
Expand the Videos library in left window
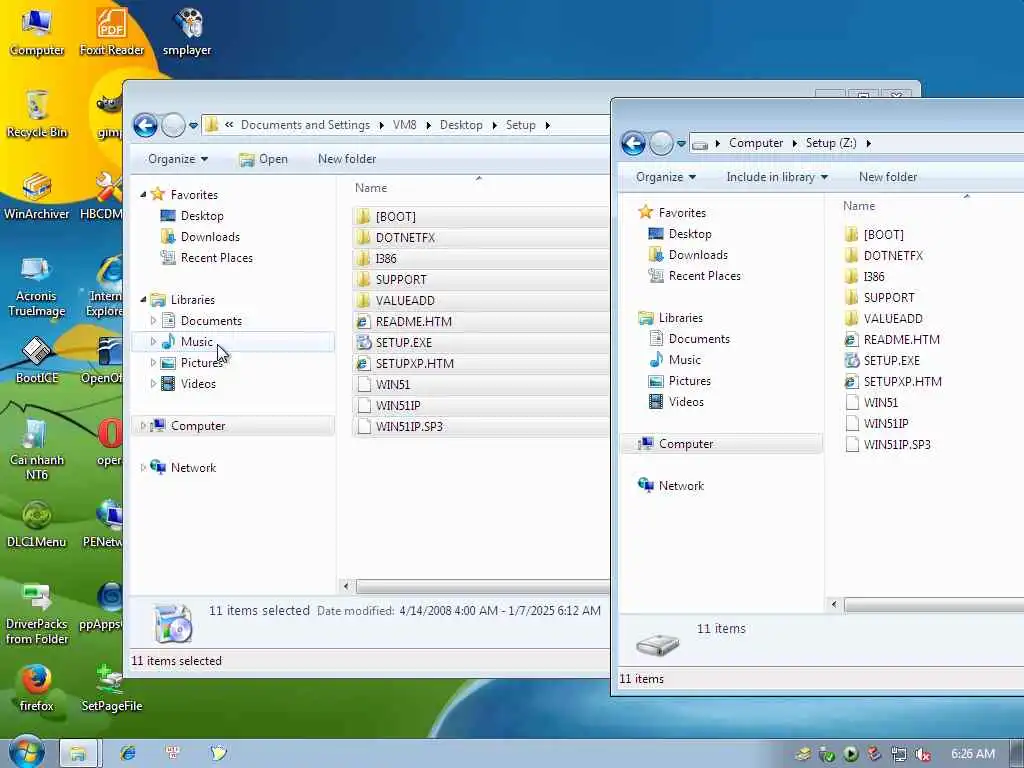(153, 384)
